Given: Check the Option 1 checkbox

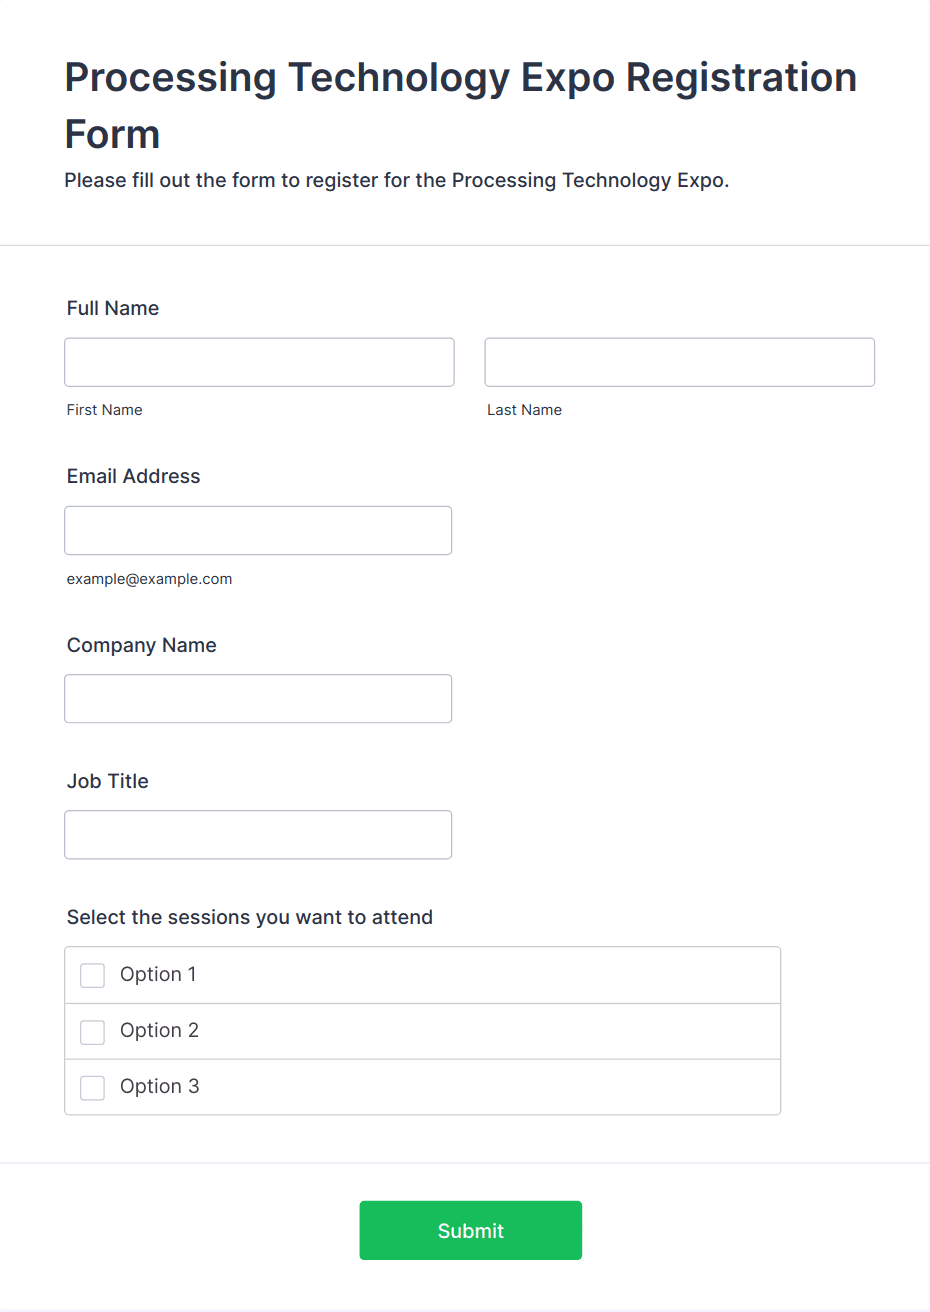Looking at the screenshot, I should pyautogui.click(x=92, y=975).
